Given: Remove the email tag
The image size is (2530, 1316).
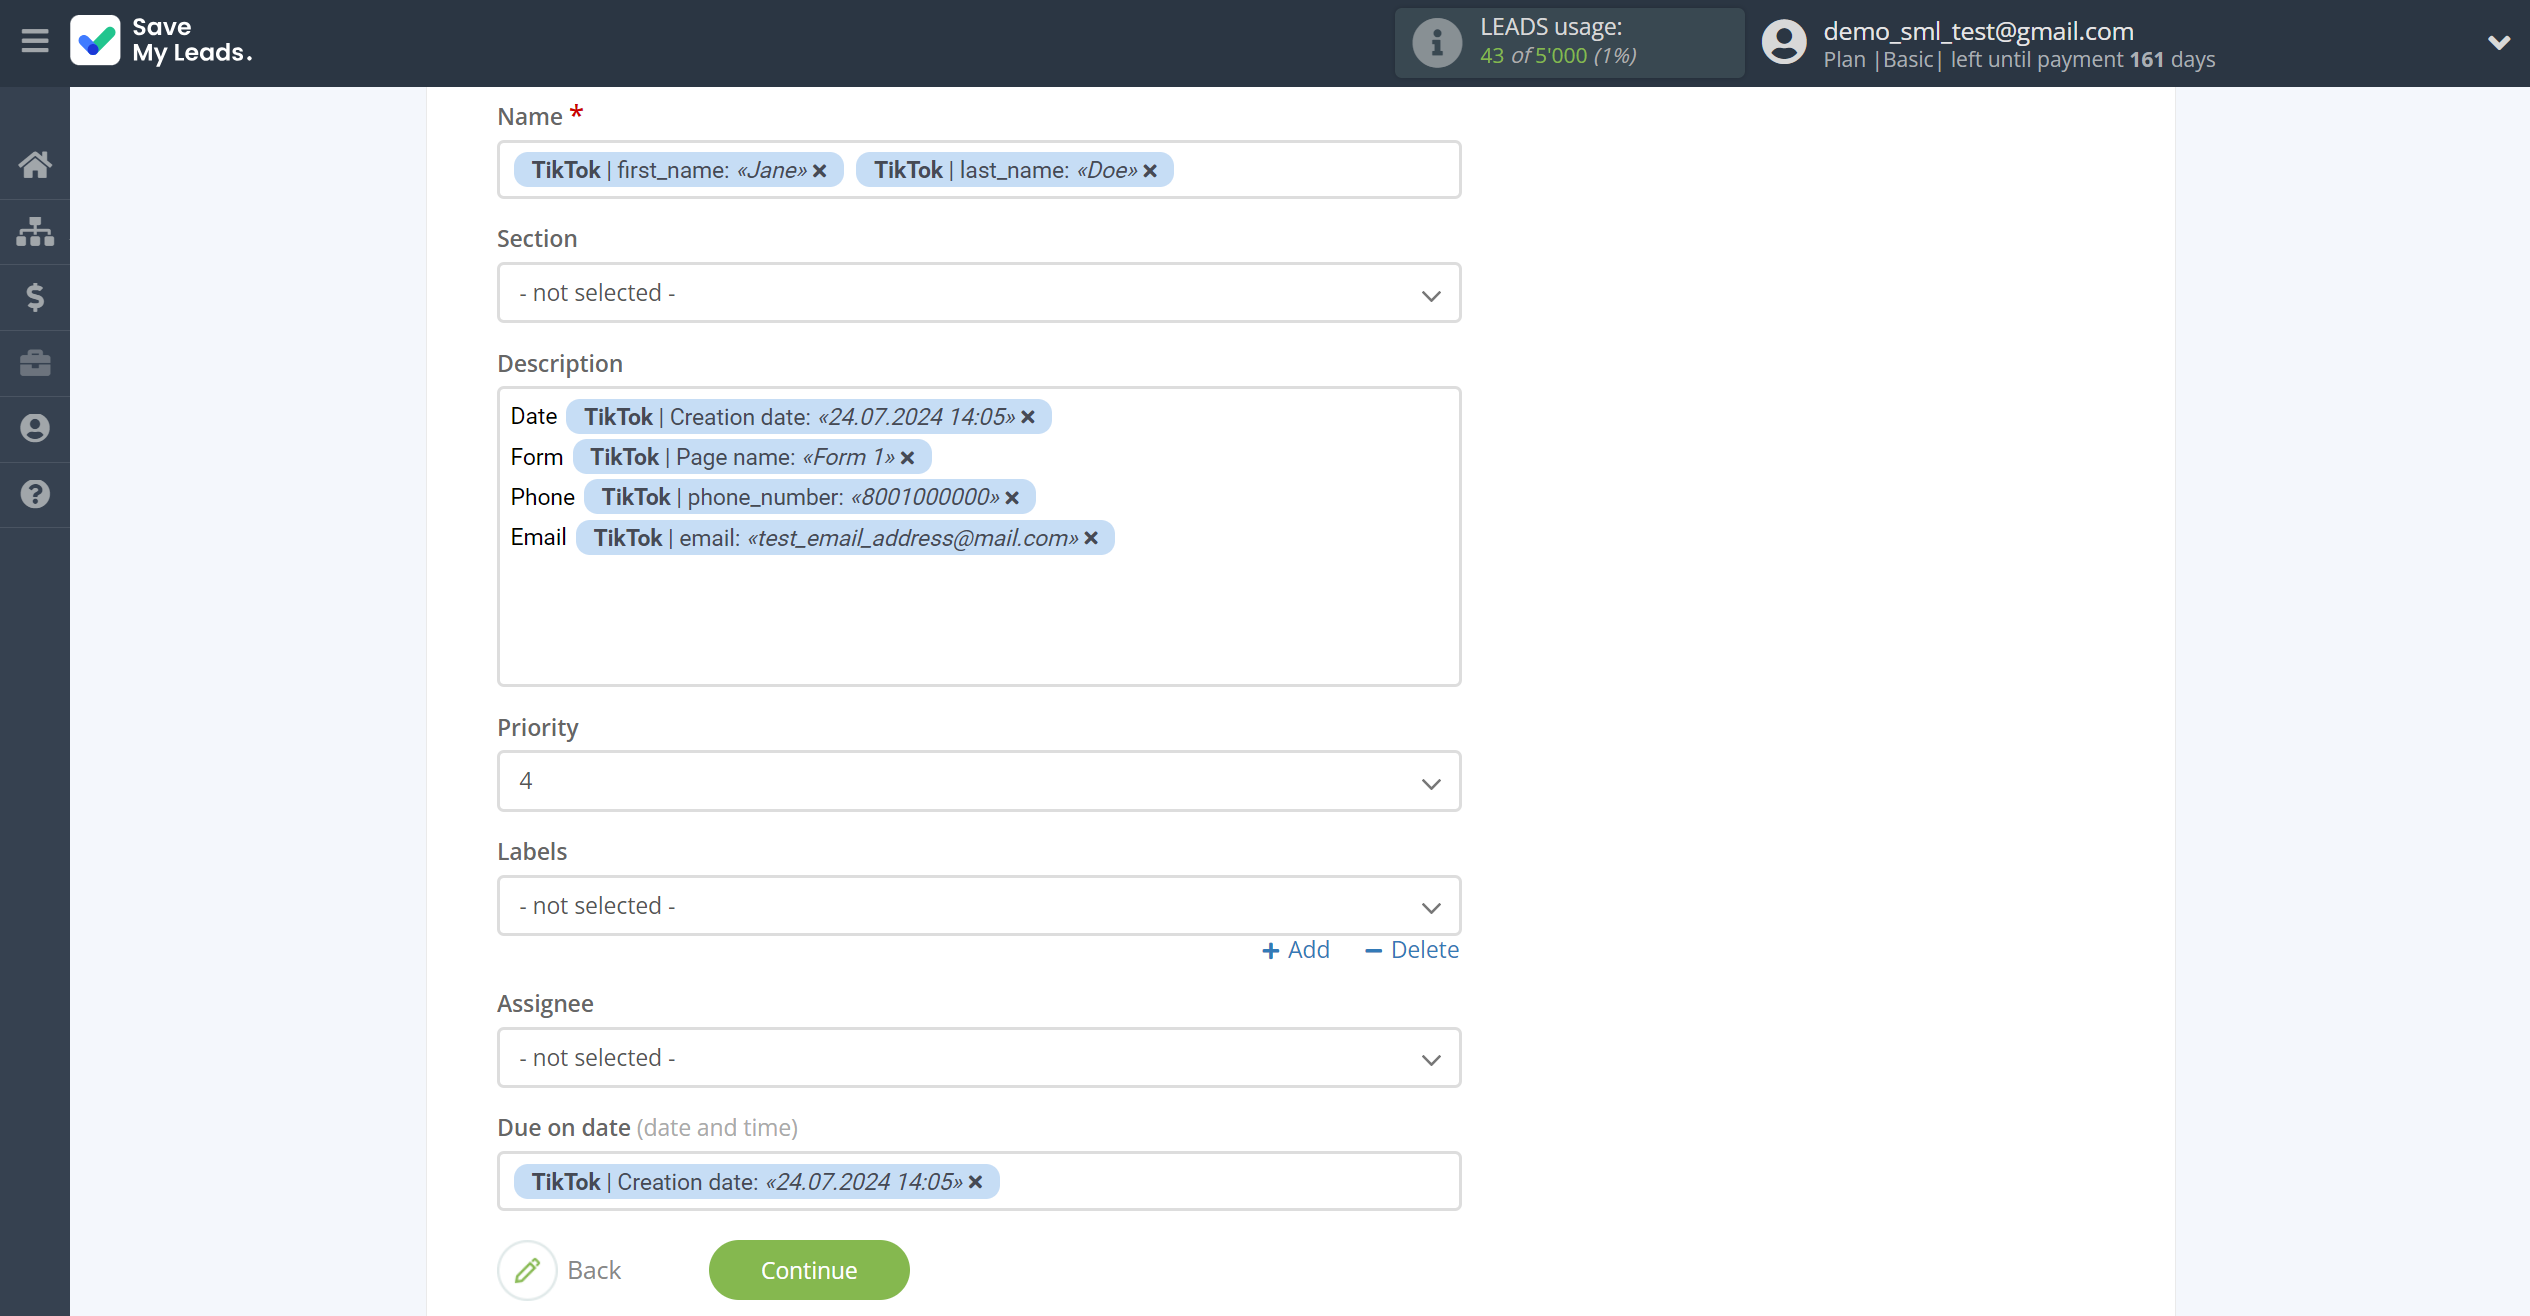Looking at the screenshot, I should click(1091, 538).
